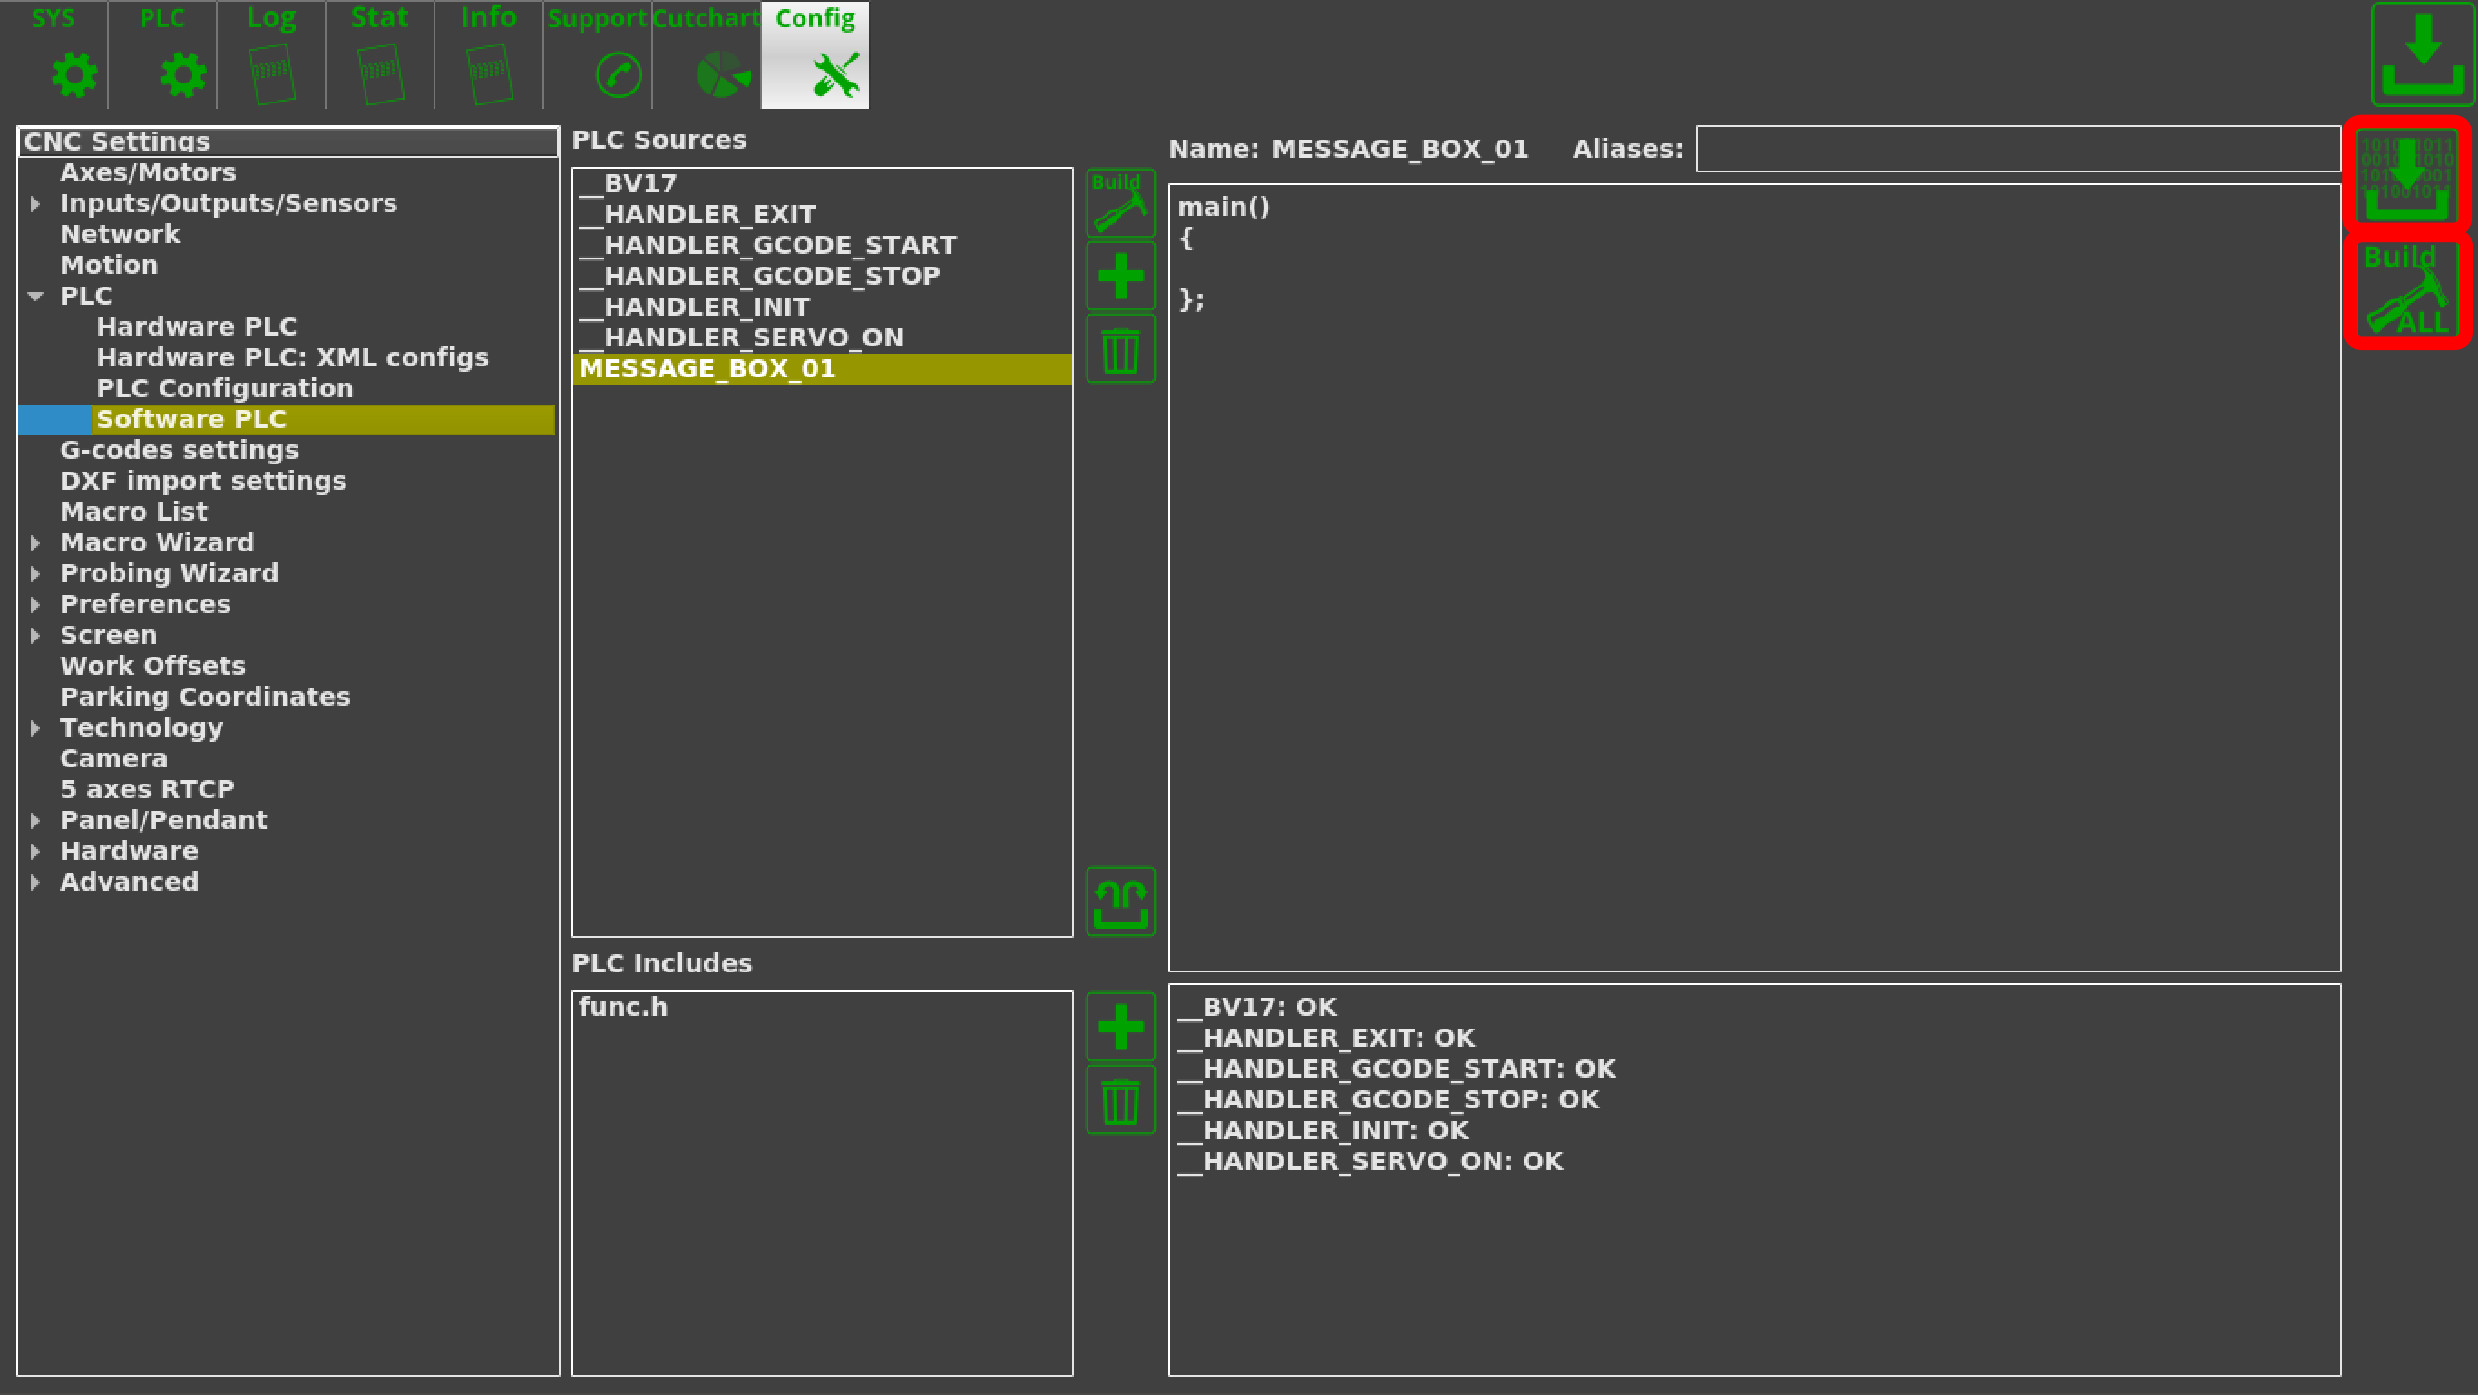Switch to the Log tab
The image size is (2478, 1395).
coord(270,55)
